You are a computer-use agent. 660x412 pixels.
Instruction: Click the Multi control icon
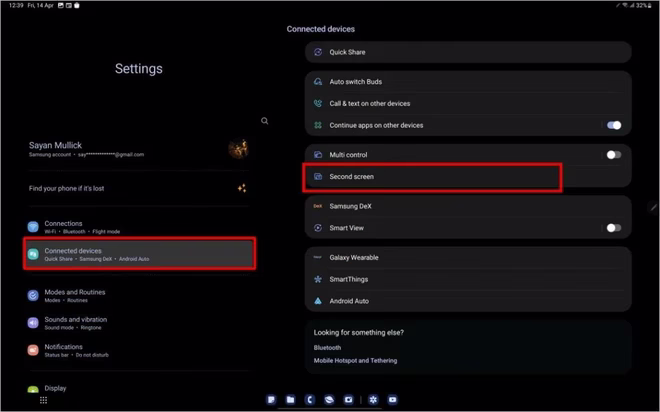318,155
